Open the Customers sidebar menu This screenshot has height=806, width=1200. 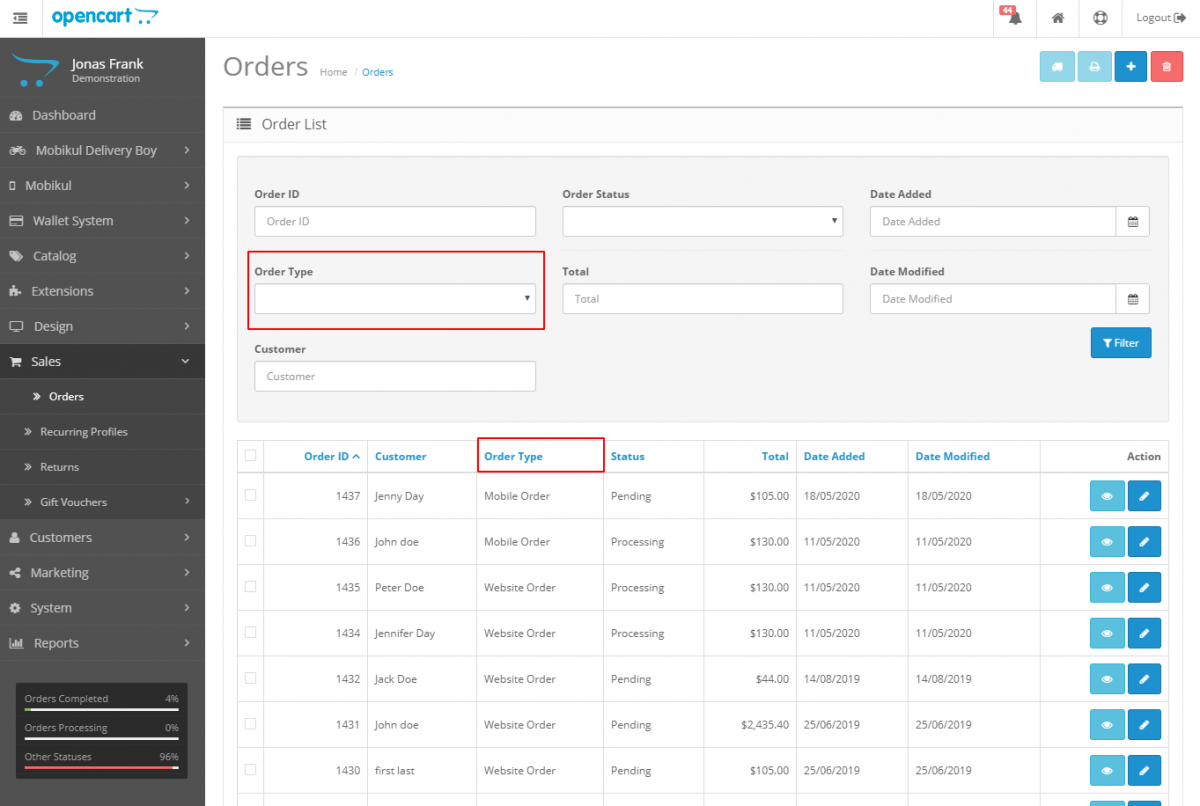[x=102, y=537]
